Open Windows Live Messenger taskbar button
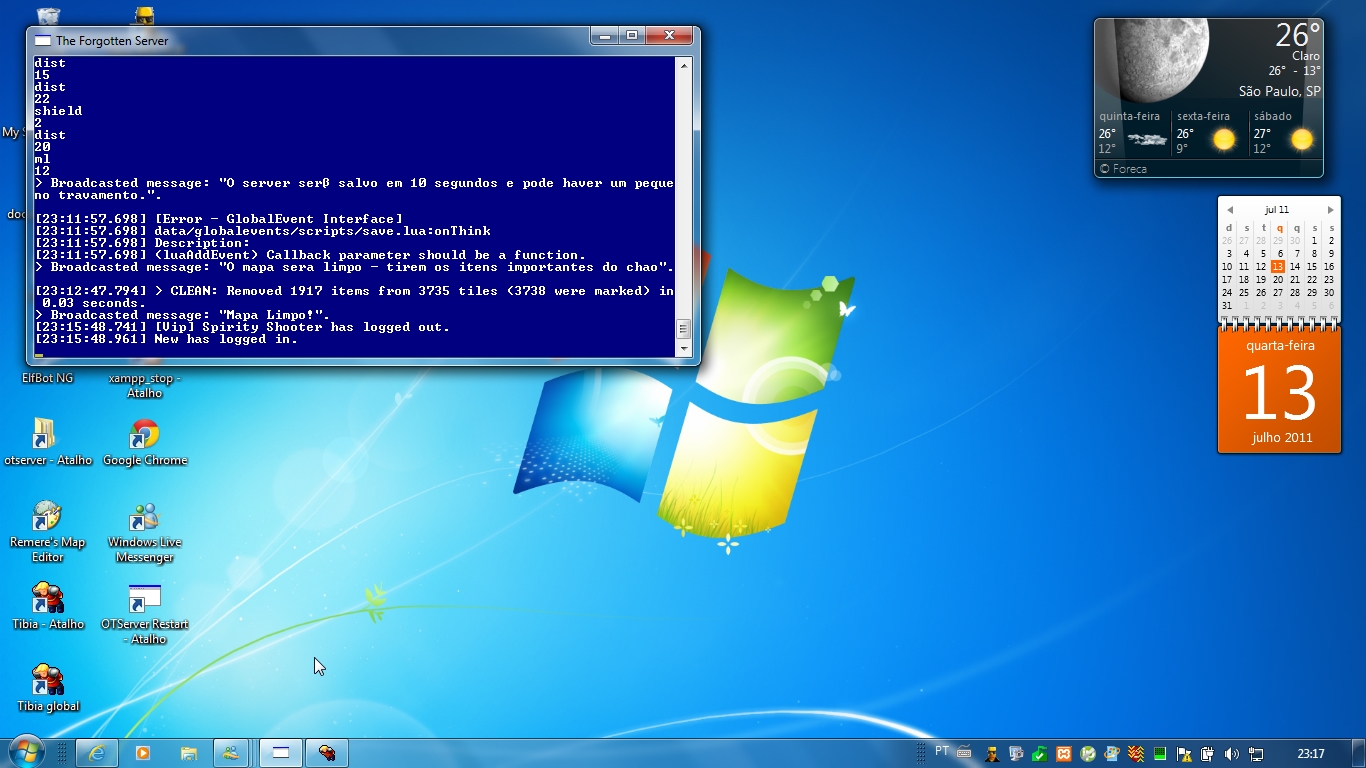1366x768 pixels. tap(231, 753)
